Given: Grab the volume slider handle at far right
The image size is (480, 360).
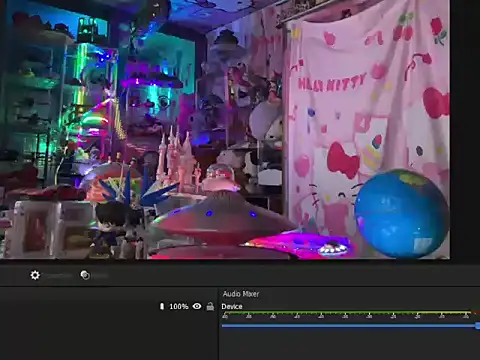Looking at the screenshot, I should click(478, 326).
